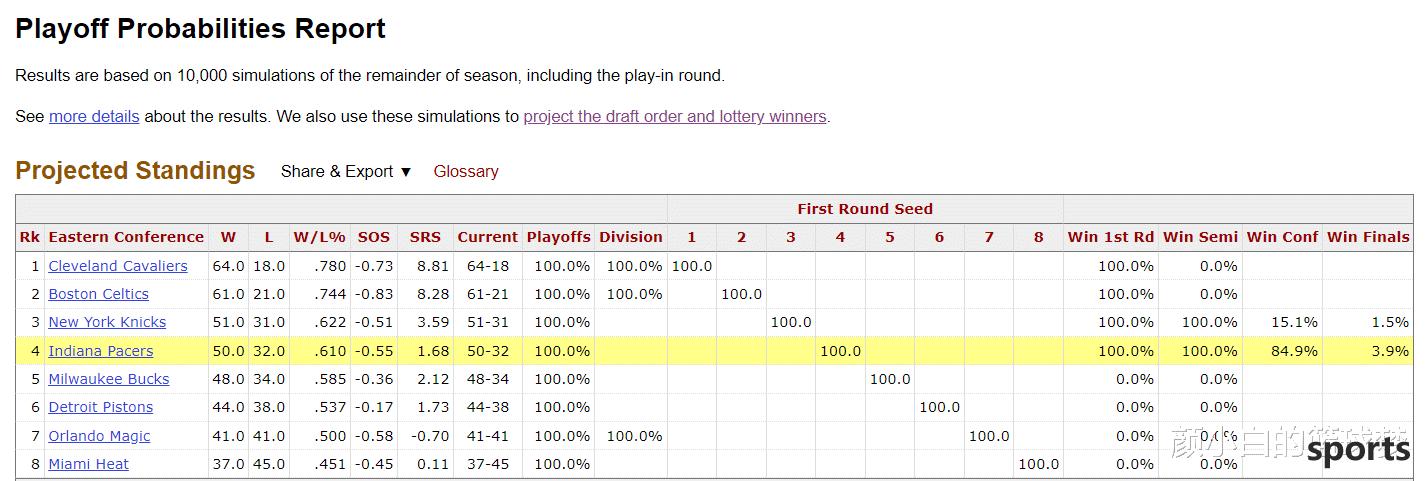
Task: Sort by the Playoffs column header
Action: 558,237
